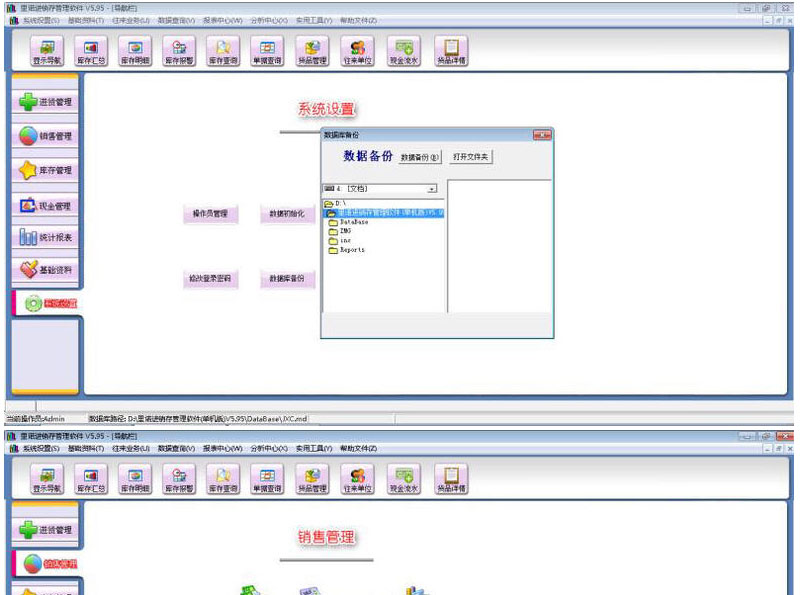Open 数据查询(V) menu in upper window
This screenshot has width=800, height=595.
pyautogui.click(x=176, y=20)
